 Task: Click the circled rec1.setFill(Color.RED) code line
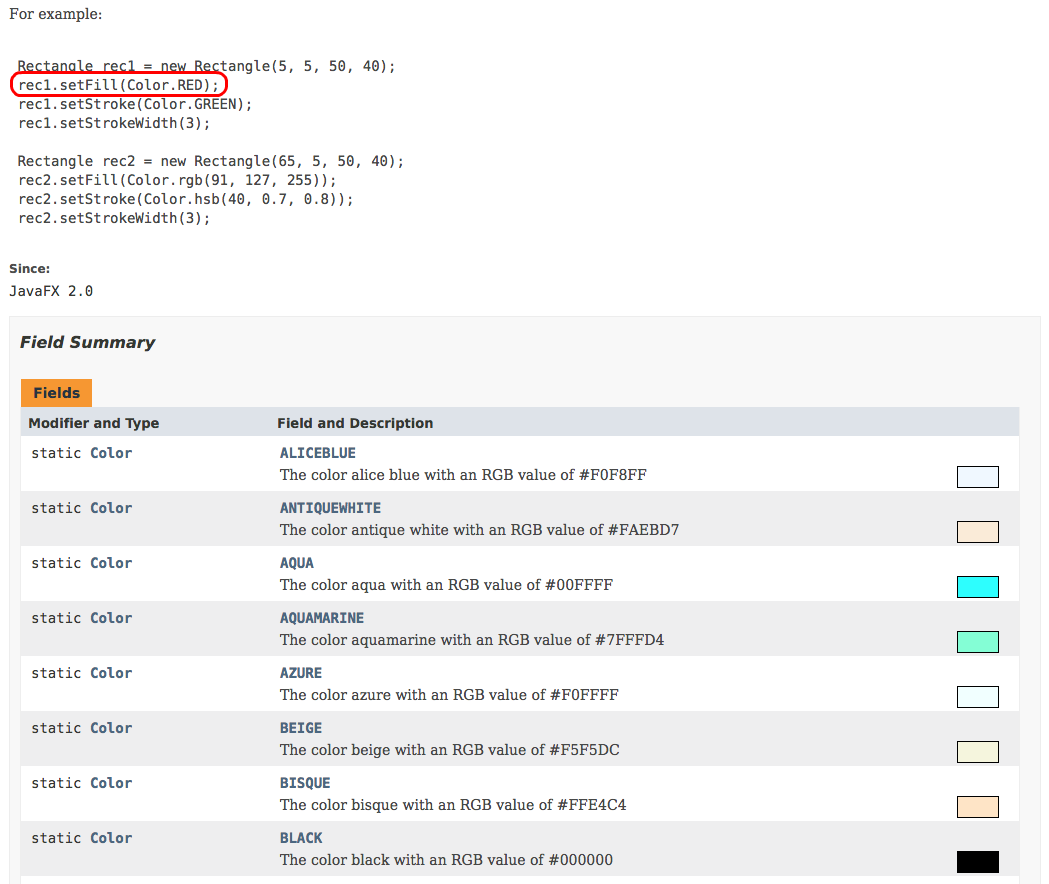coord(118,85)
